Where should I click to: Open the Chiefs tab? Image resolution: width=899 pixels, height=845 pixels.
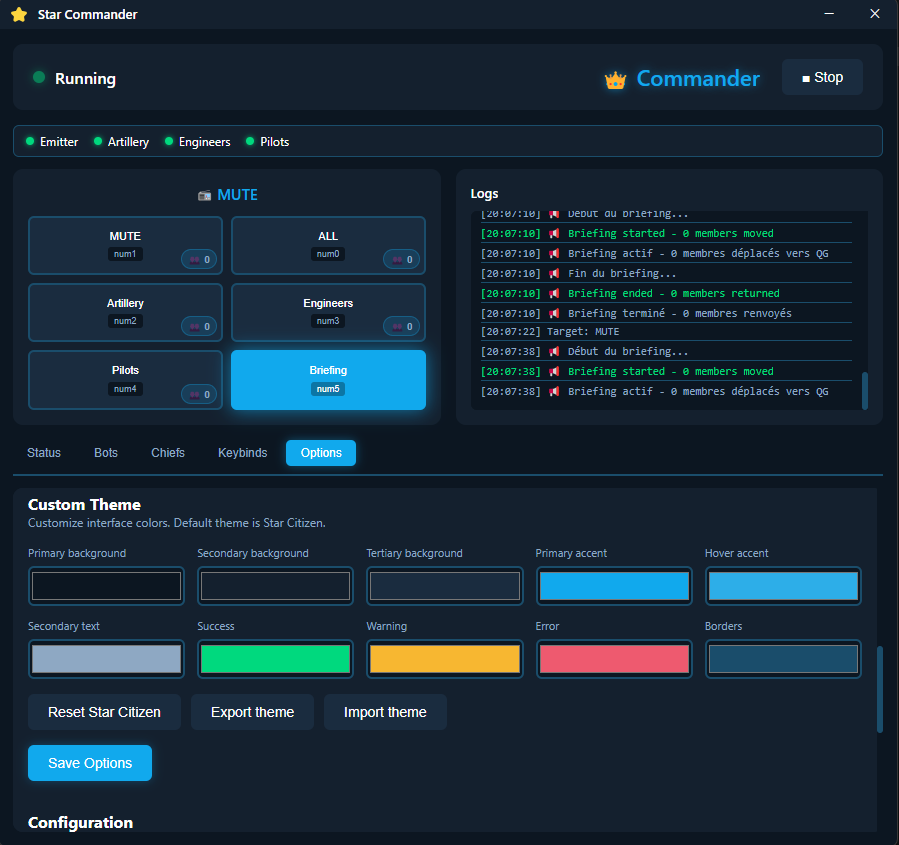tap(168, 453)
